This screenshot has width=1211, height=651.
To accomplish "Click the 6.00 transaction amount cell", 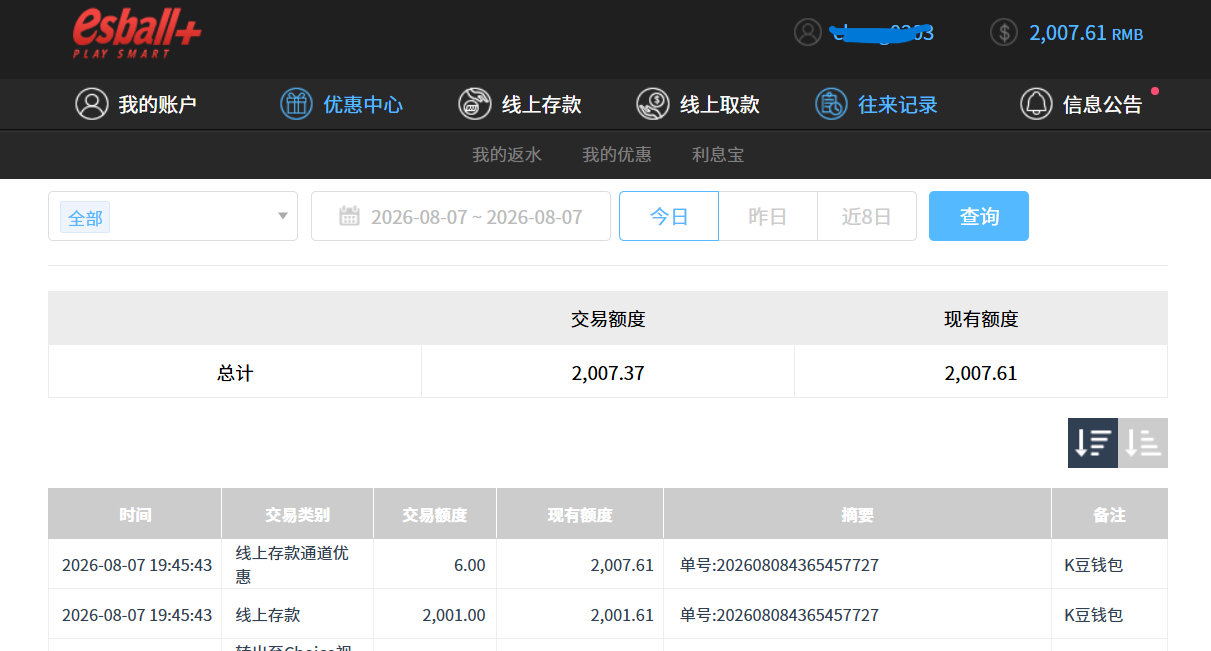I will [x=435, y=565].
